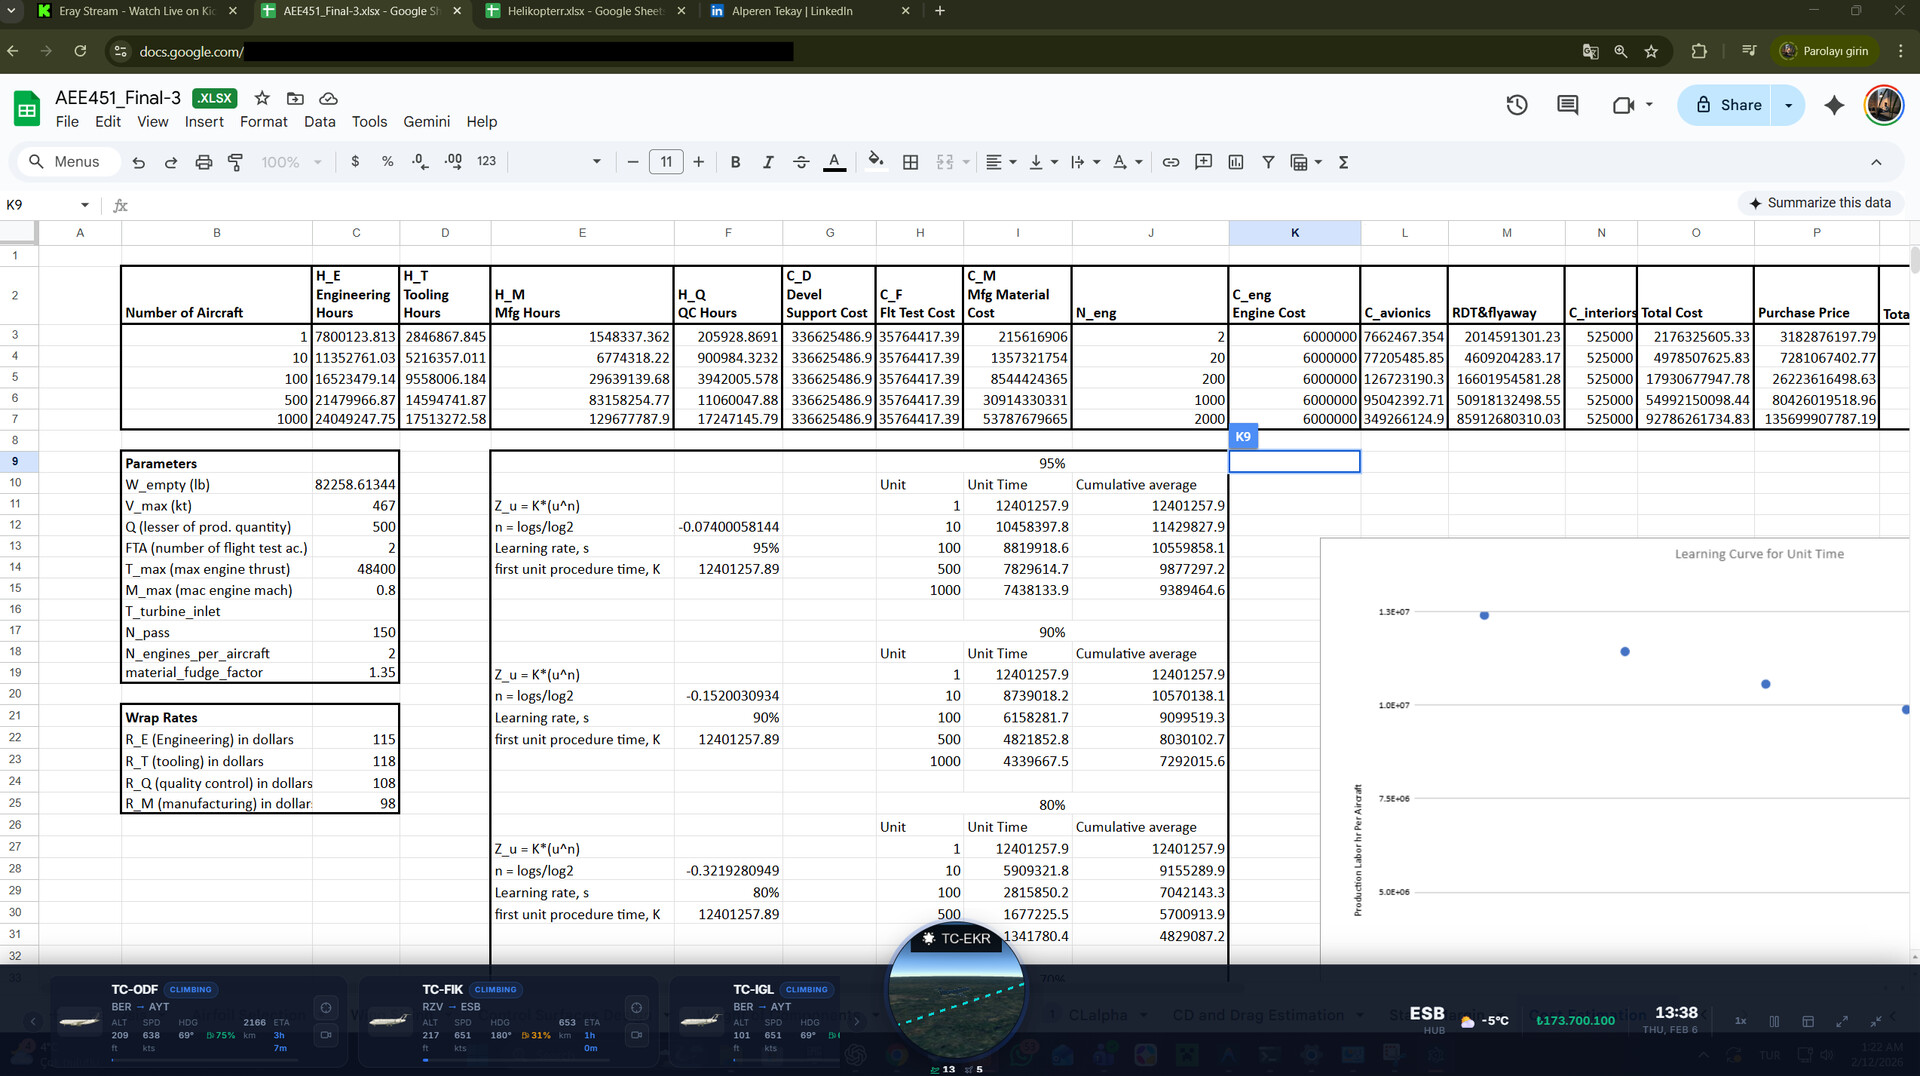Image resolution: width=1920 pixels, height=1076 pixels.
Task: Open the Functions Σ icon
Action: click(1344, 161)
